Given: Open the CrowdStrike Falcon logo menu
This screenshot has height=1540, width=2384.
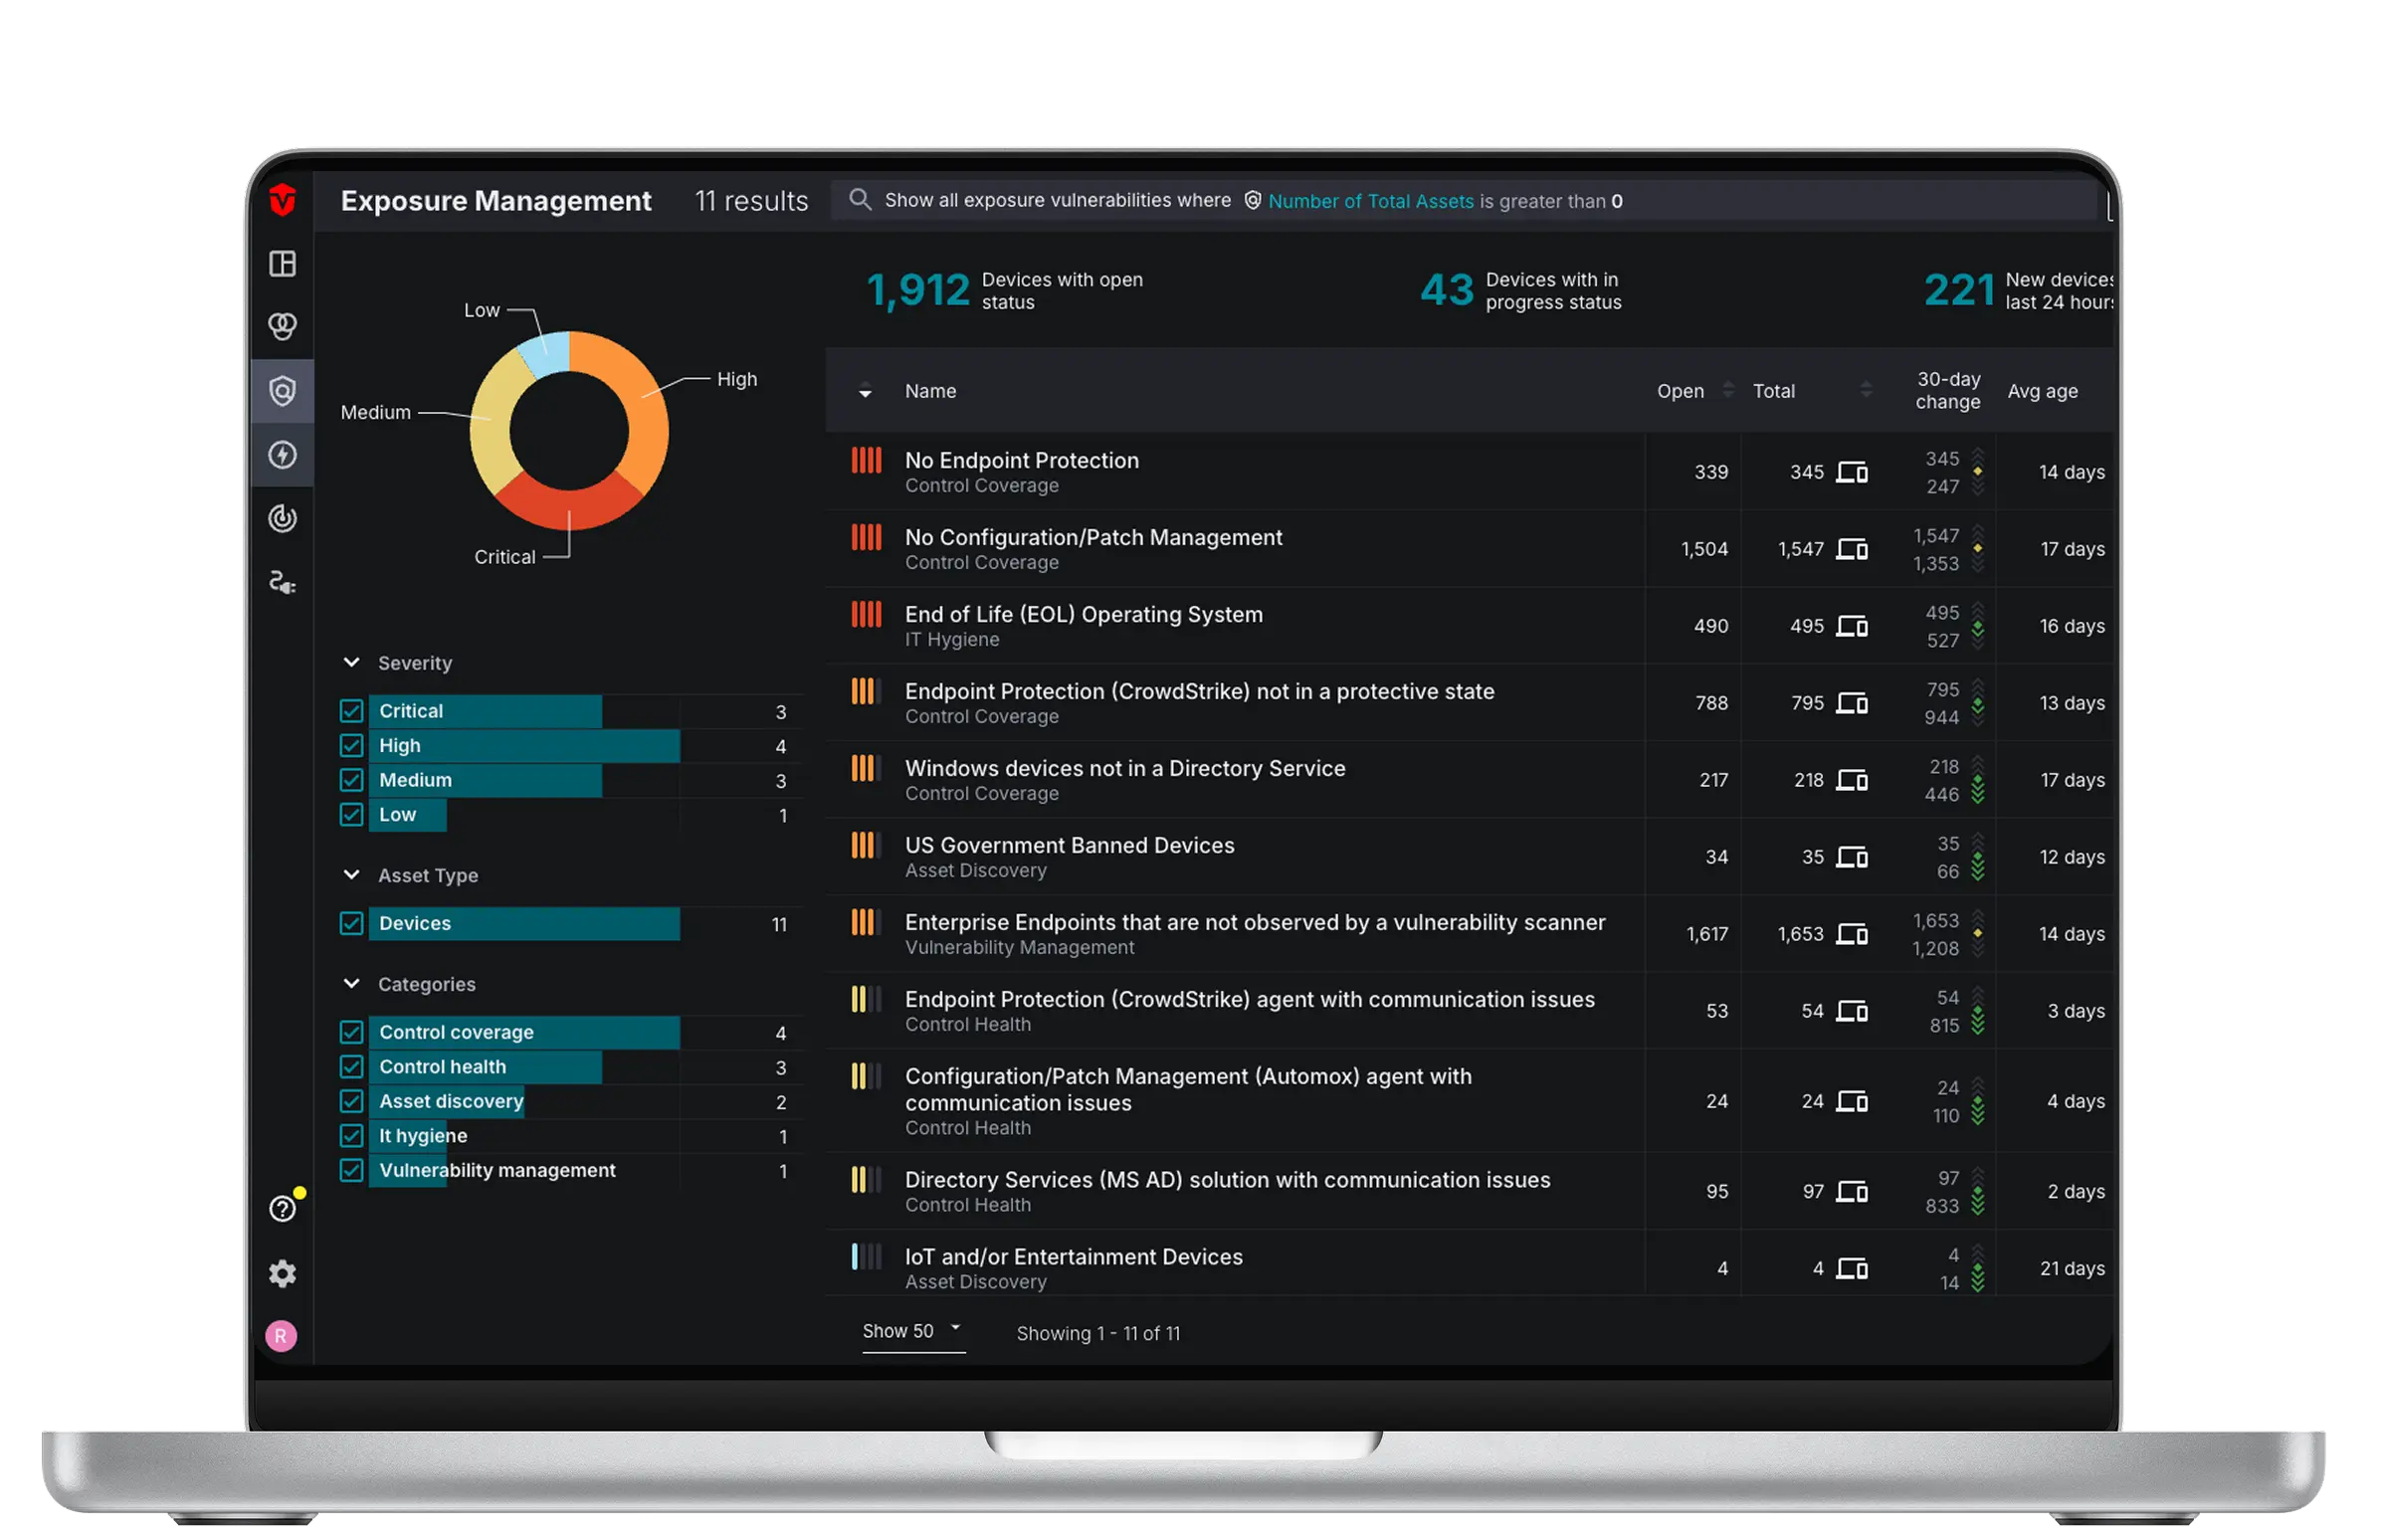Looking at the screenshot, I should click(x=283, y=200).
